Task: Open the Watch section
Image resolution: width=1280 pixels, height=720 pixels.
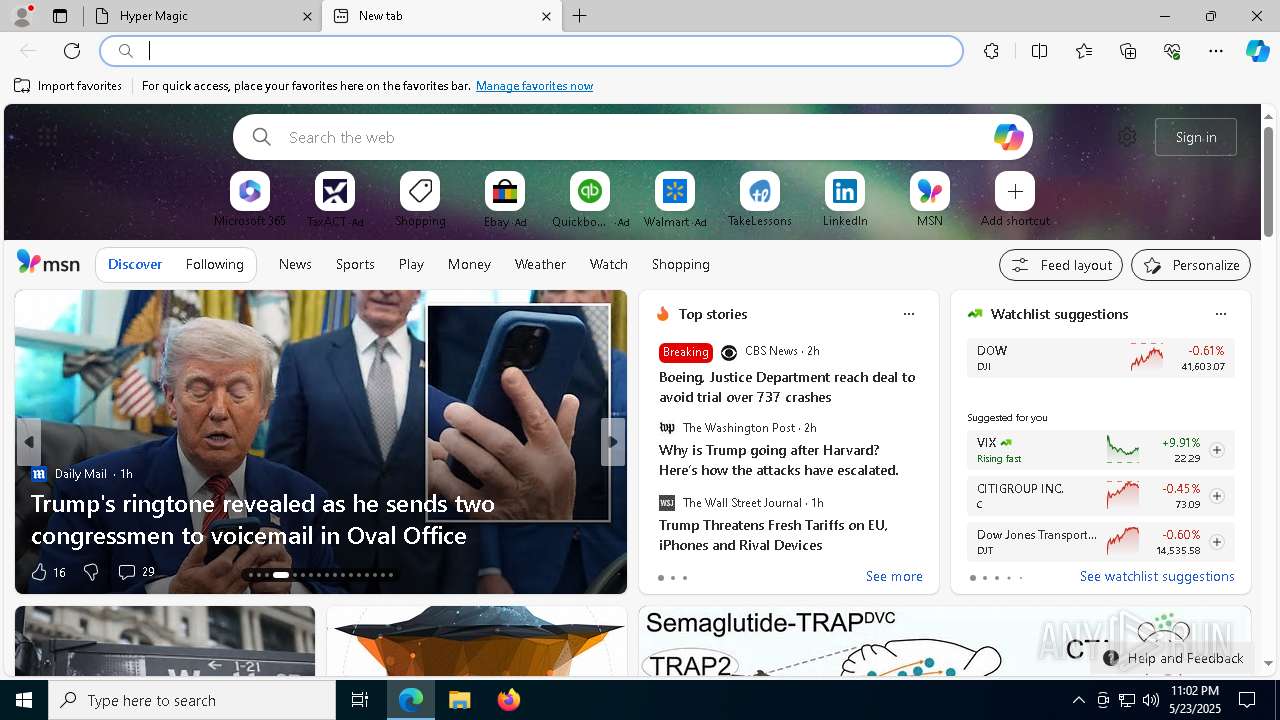Action: [x=609, y=265]
